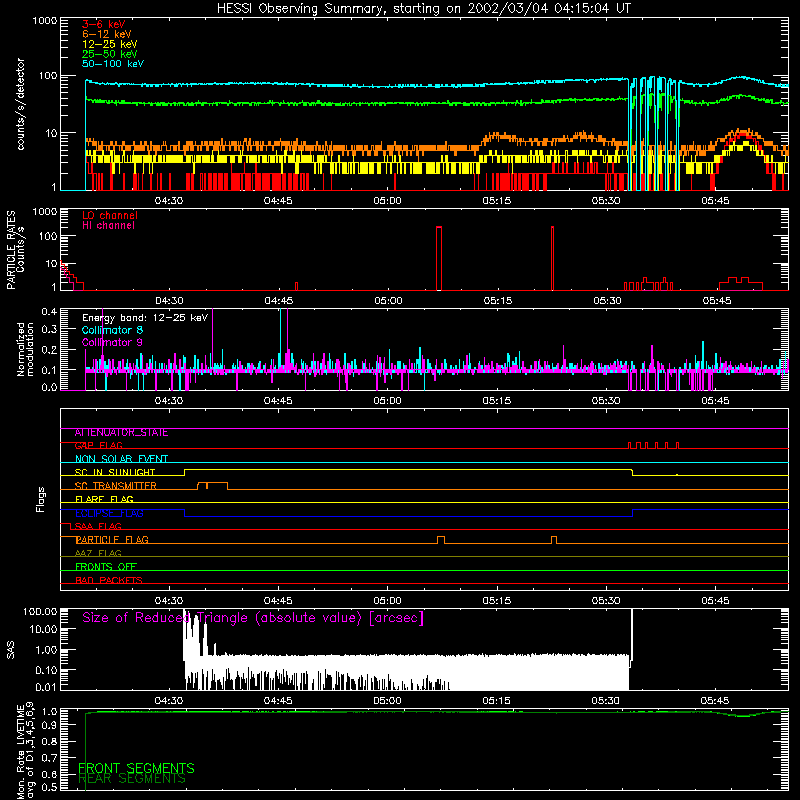Image resolution: width=800 pixels, height=800 pixels.
Task: Click the 'HI channel' particle rates legend
Action: (x=109, y=226)
